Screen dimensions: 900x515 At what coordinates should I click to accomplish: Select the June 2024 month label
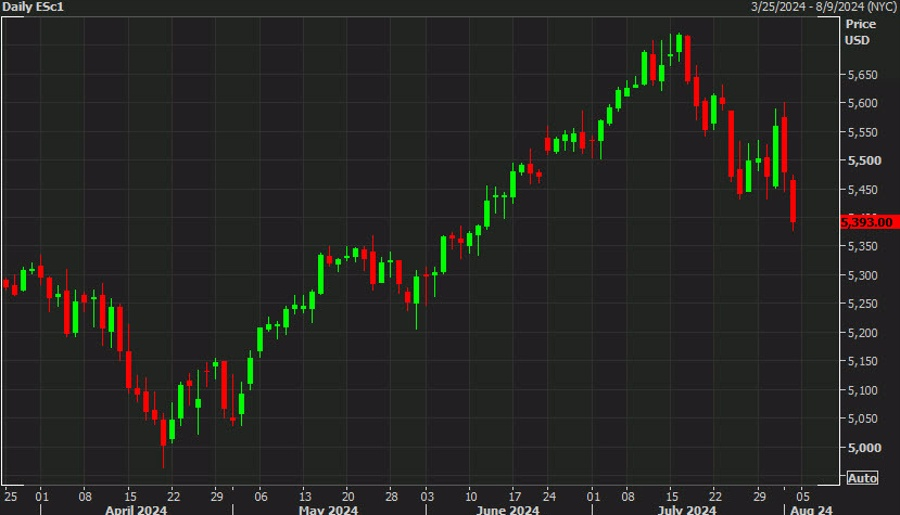[507, 509]
